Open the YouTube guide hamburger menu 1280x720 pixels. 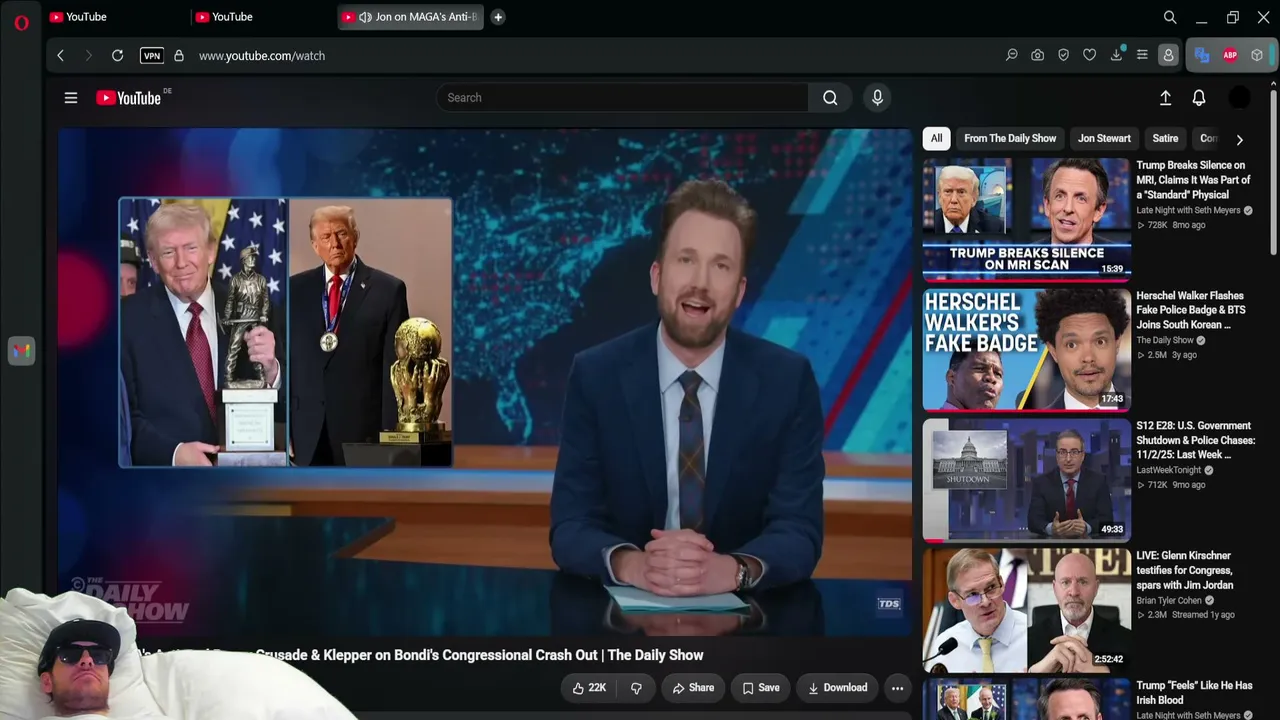(x=71, y=98)
